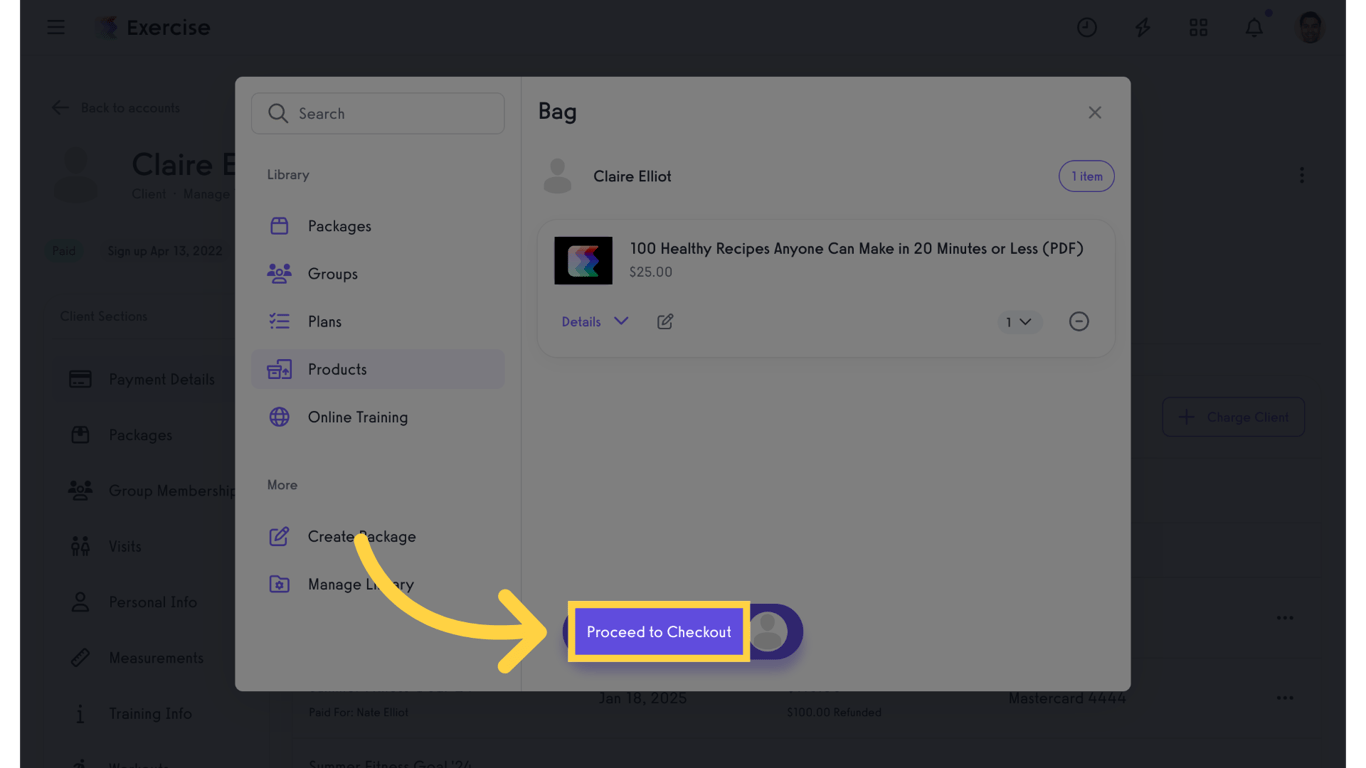Click the 1 item badge
The width and height of the screenshot is (1366, 768).
(1086, 176)
